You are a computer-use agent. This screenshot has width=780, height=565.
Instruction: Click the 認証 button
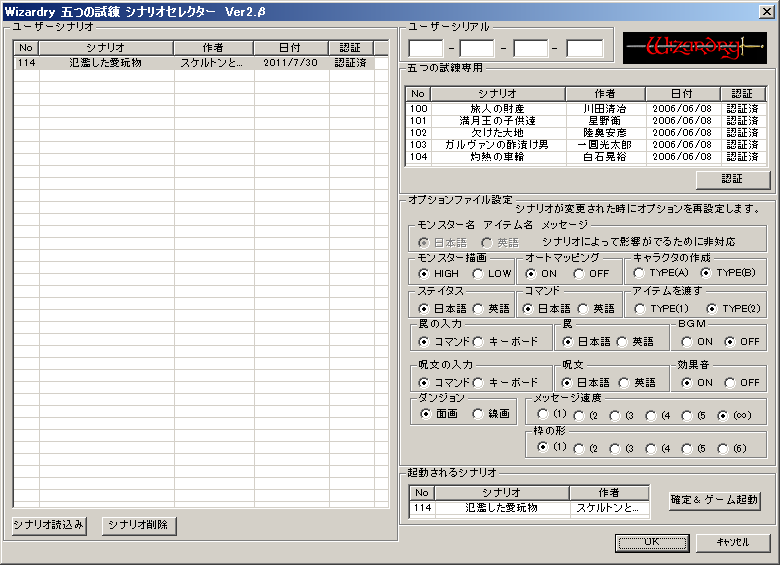733,179
